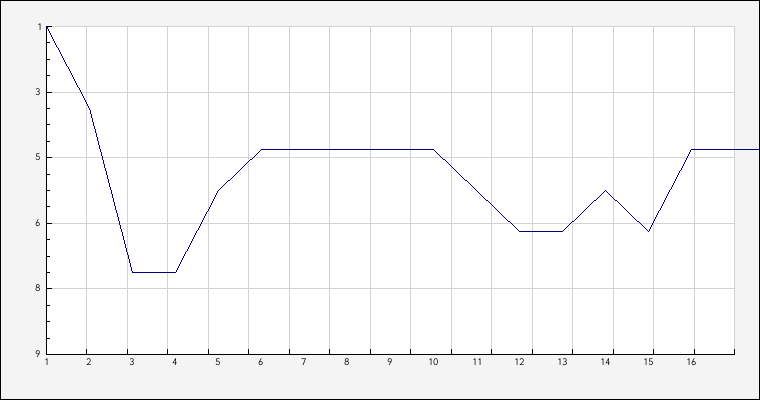Click the line's starting point at the top-left corner

pyautogui.click(x=47, y=27)
